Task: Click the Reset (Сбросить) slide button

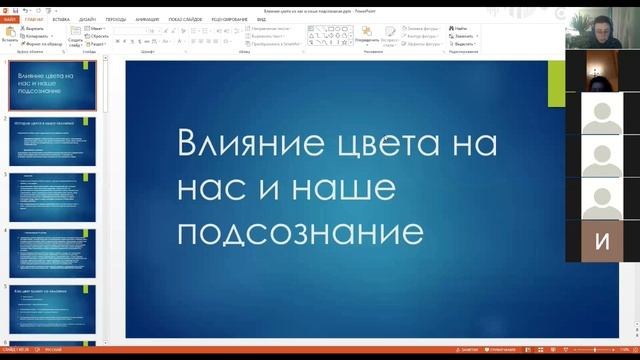Action: point(97,36)
